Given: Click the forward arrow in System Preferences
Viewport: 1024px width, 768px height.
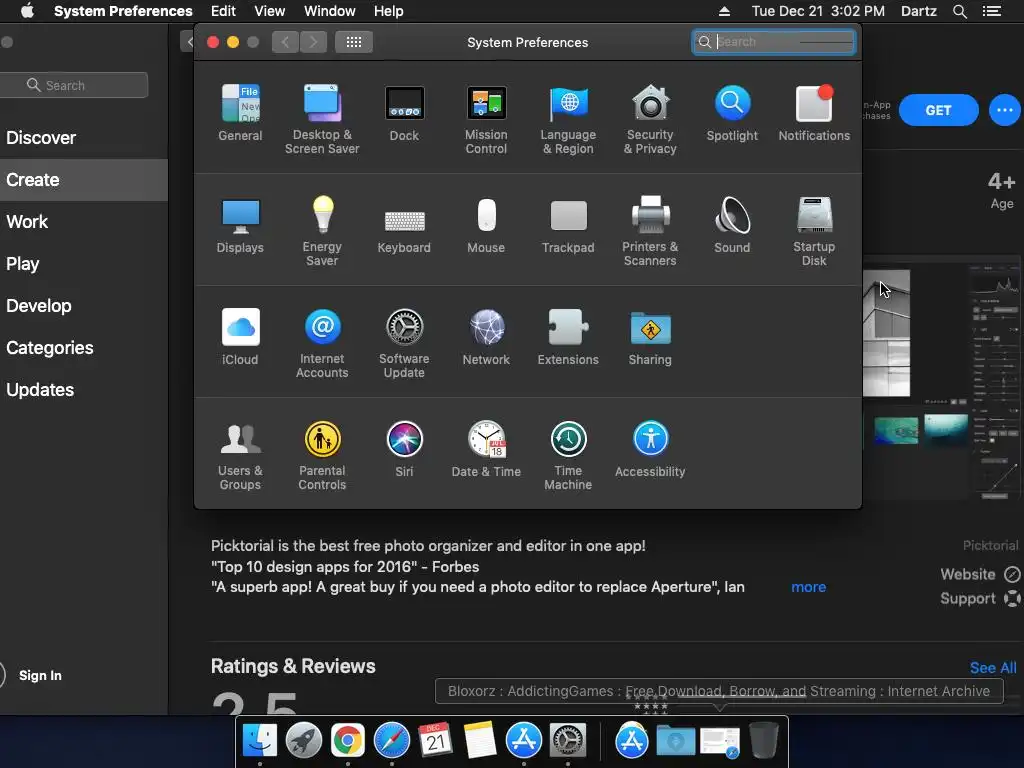Looking at the screenshot, I should tap(313, 42).
